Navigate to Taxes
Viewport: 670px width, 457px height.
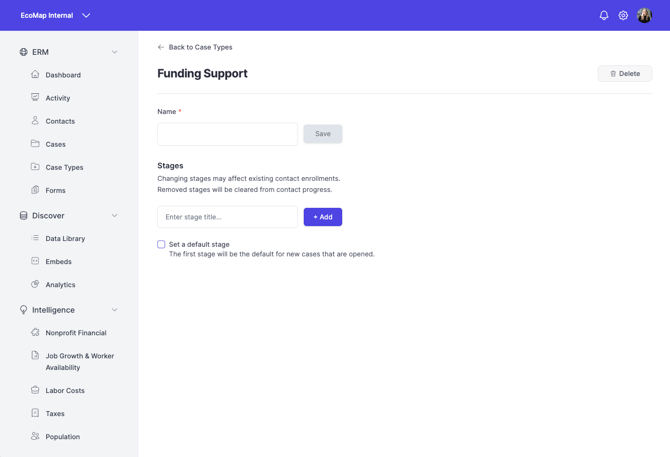(x=55, y=413)
